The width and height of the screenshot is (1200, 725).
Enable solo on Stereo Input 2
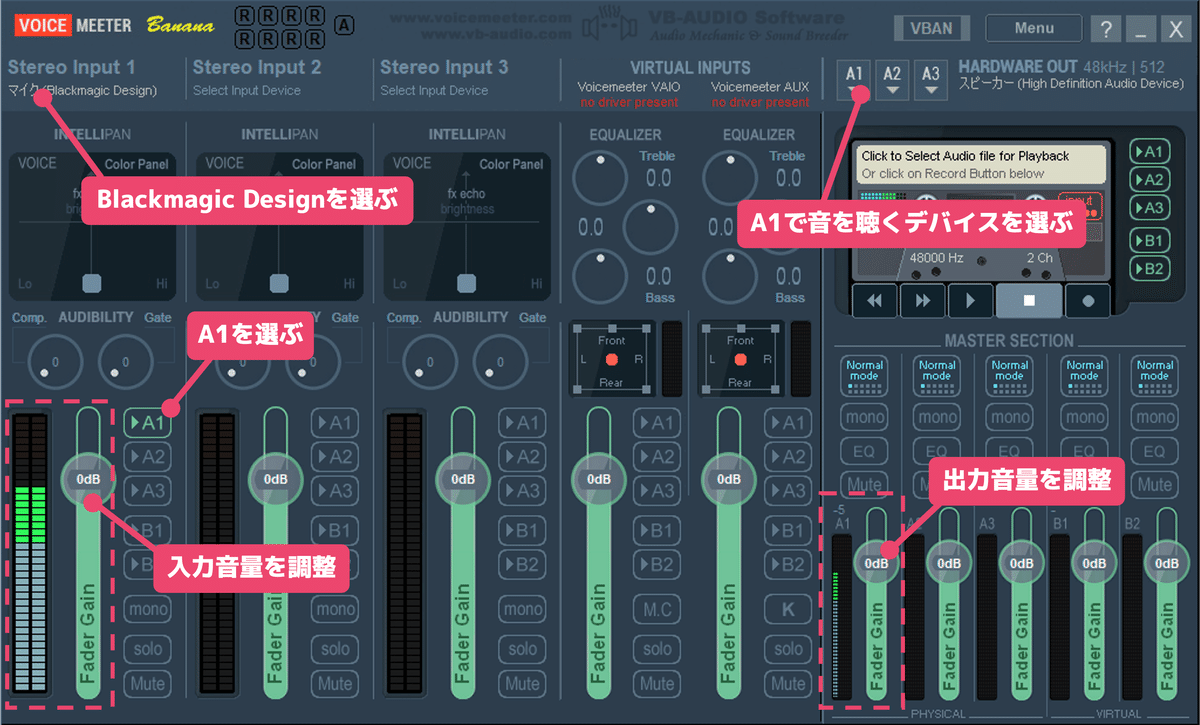point(335,649)
